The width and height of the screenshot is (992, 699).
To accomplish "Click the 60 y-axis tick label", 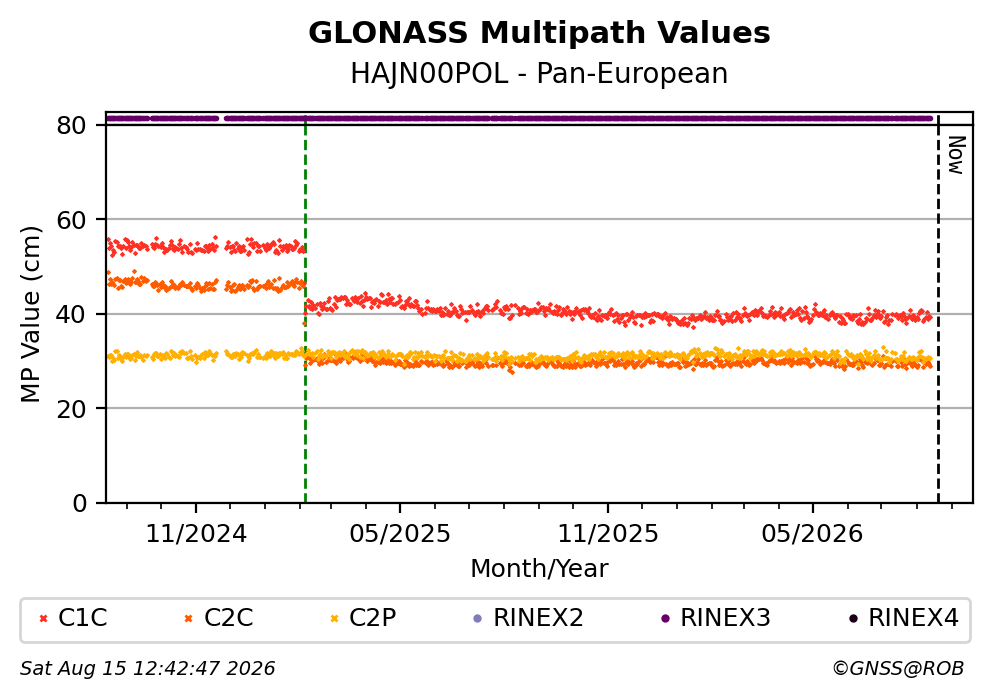I will [71, 220].
